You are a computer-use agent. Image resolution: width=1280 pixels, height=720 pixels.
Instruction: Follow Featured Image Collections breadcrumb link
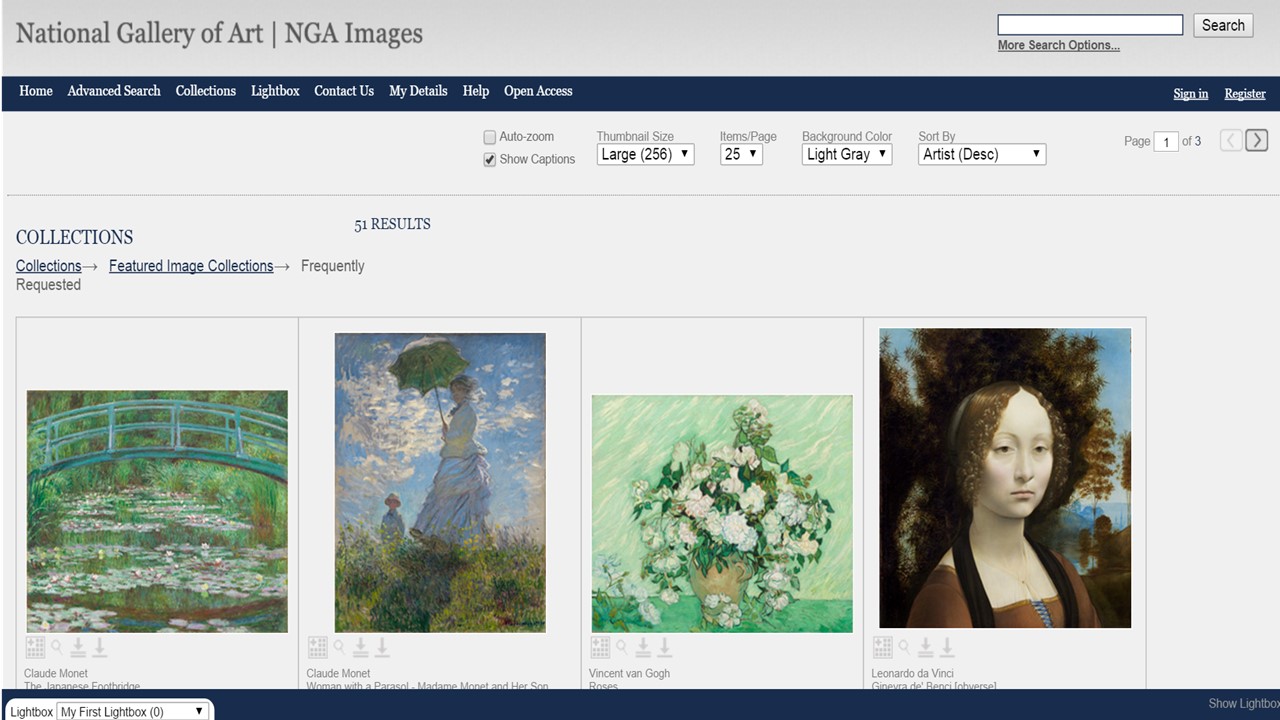coord(191,266)
